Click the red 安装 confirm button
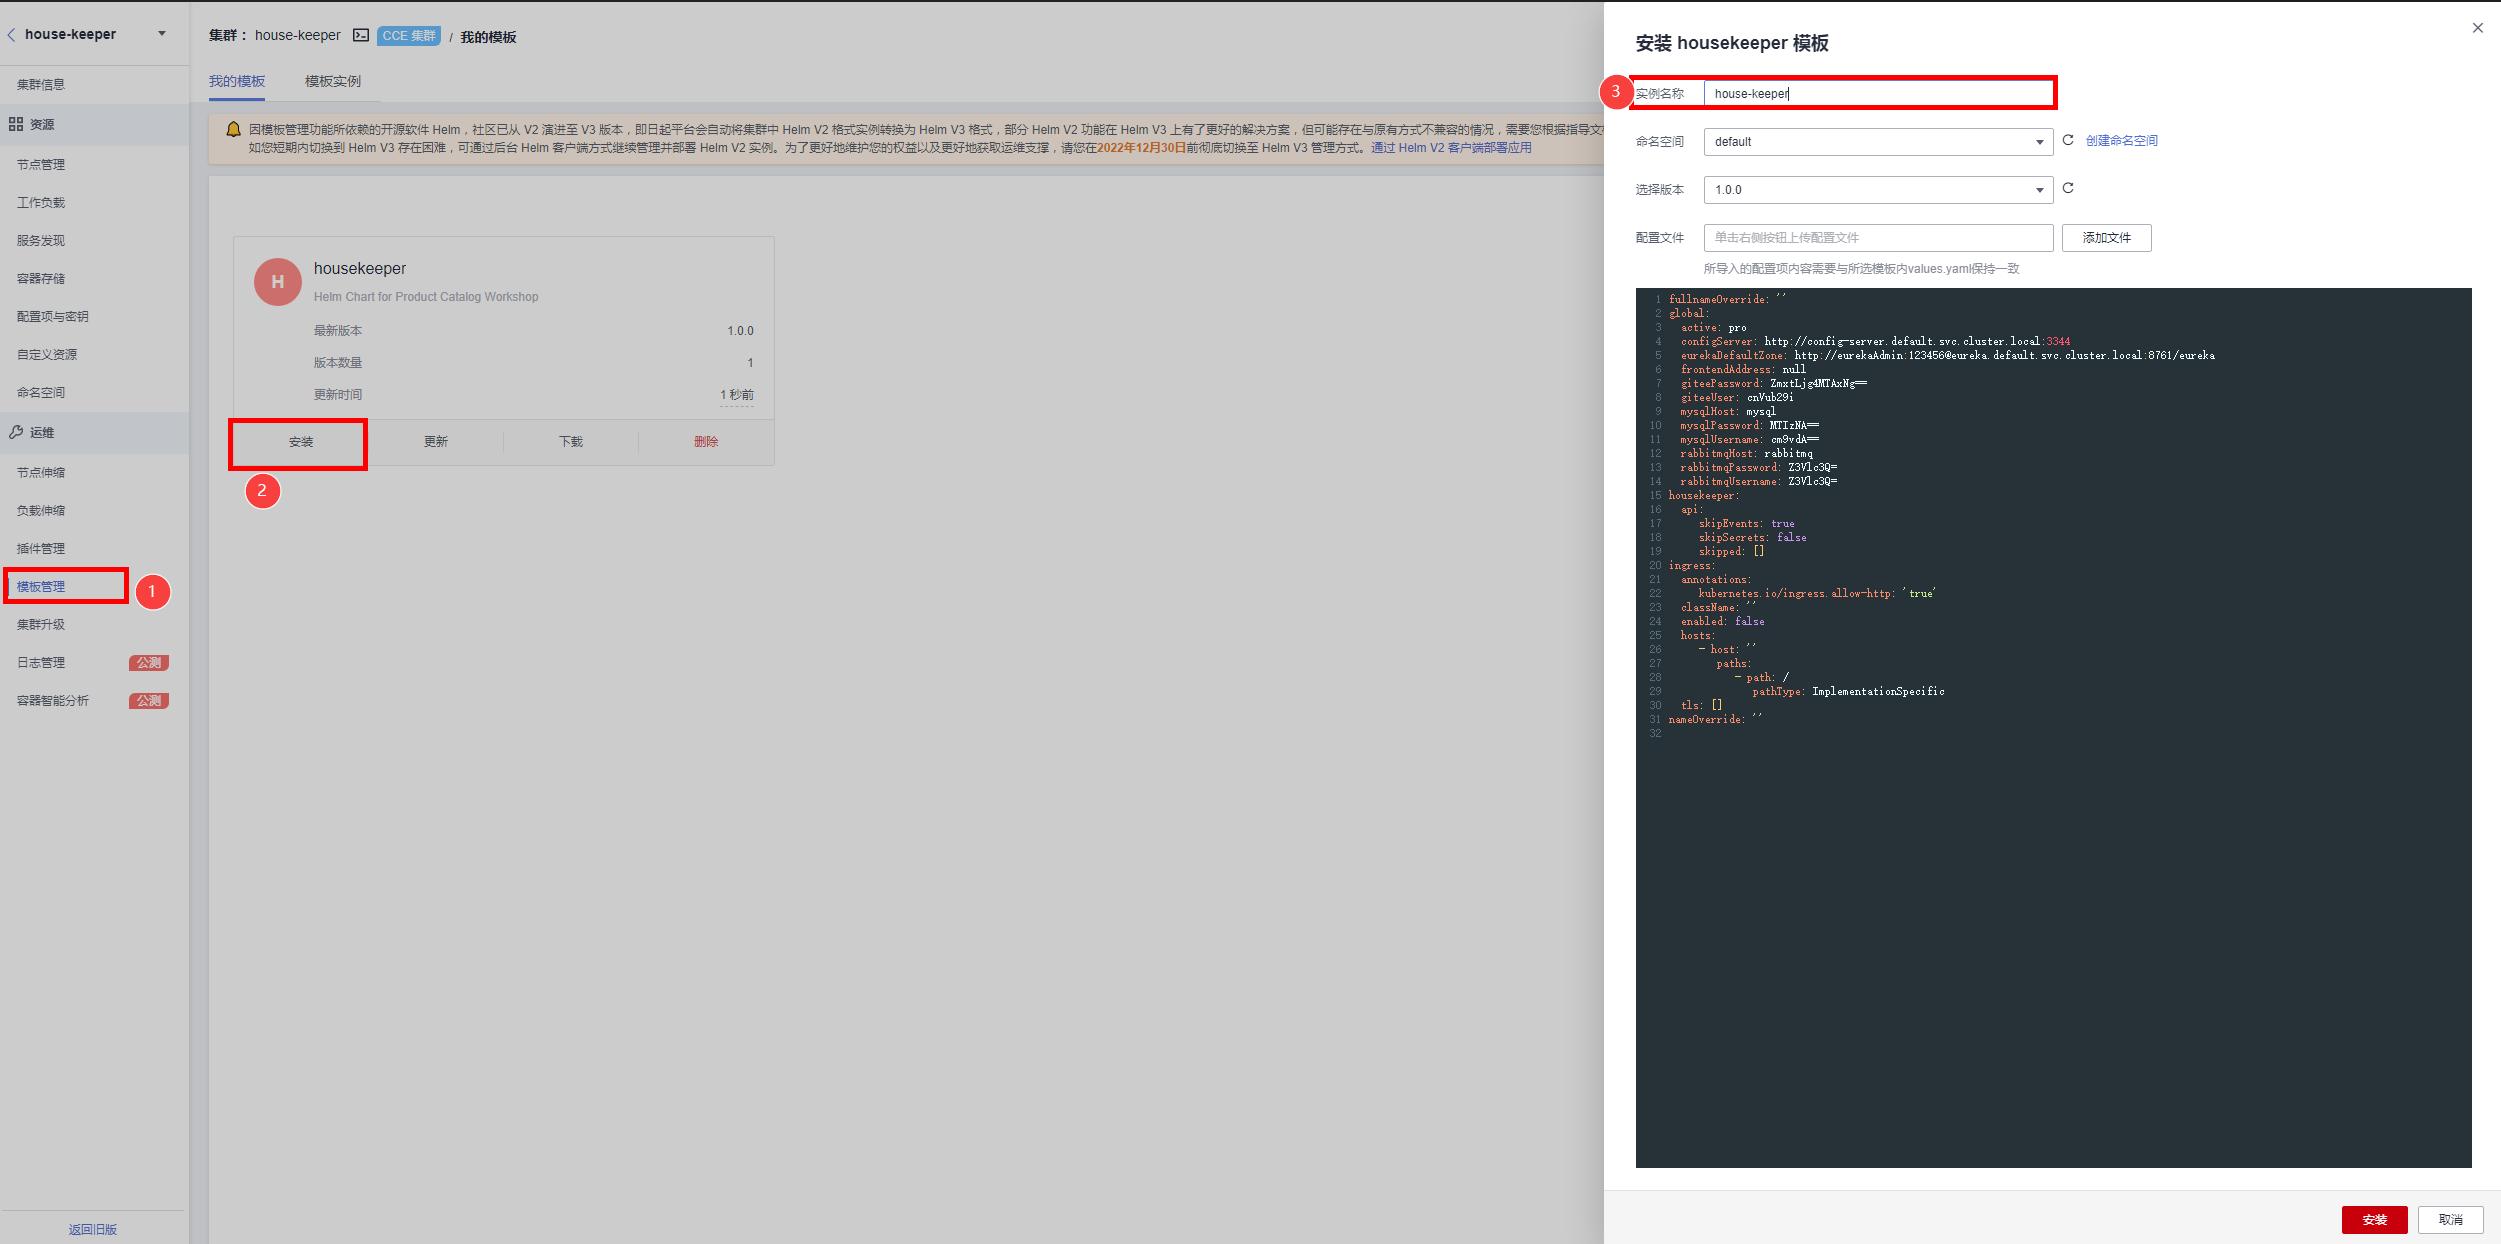 pos(2374,1219)
